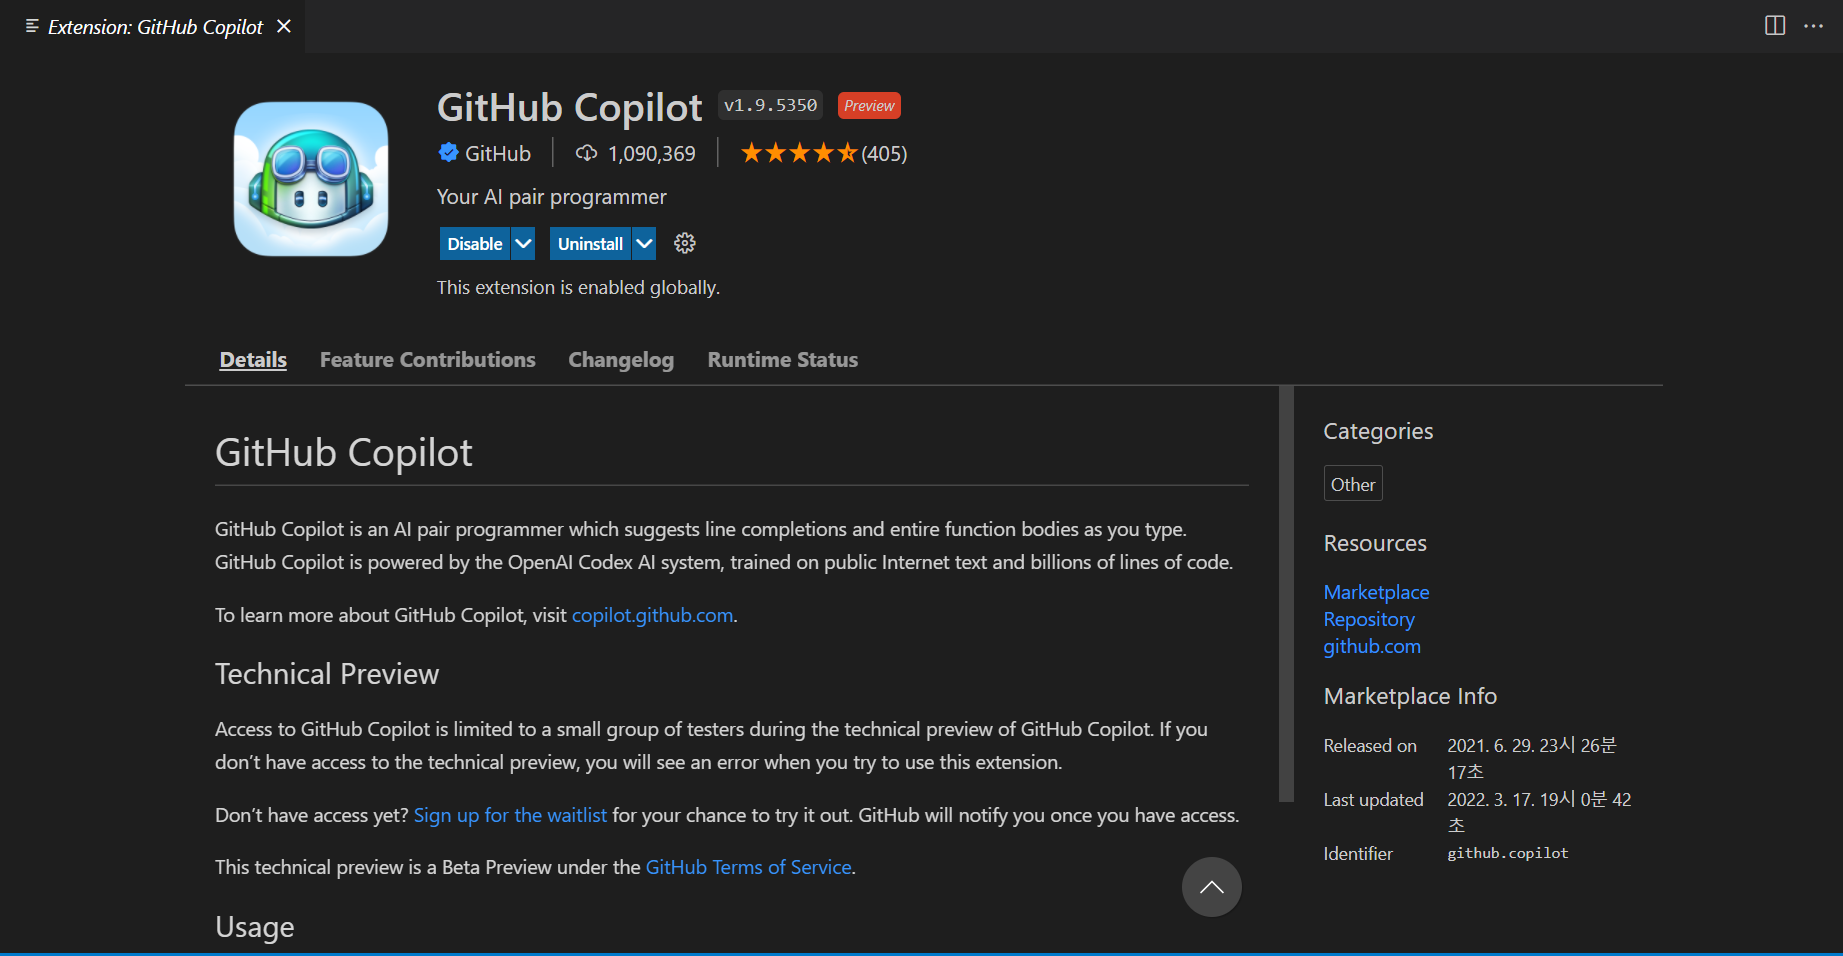This screenshot has height=956, width=1843.
Task: Switch to the Feature Contributions tab
Action: 427,360
